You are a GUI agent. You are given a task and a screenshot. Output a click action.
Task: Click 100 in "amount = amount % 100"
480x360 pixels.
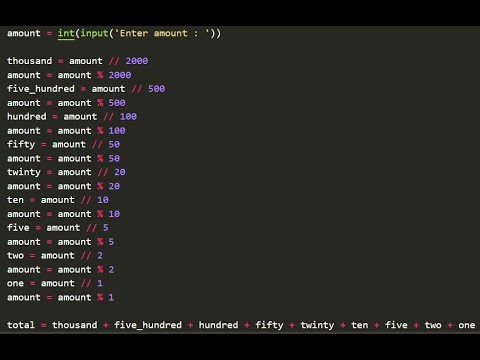click(117, 131)
